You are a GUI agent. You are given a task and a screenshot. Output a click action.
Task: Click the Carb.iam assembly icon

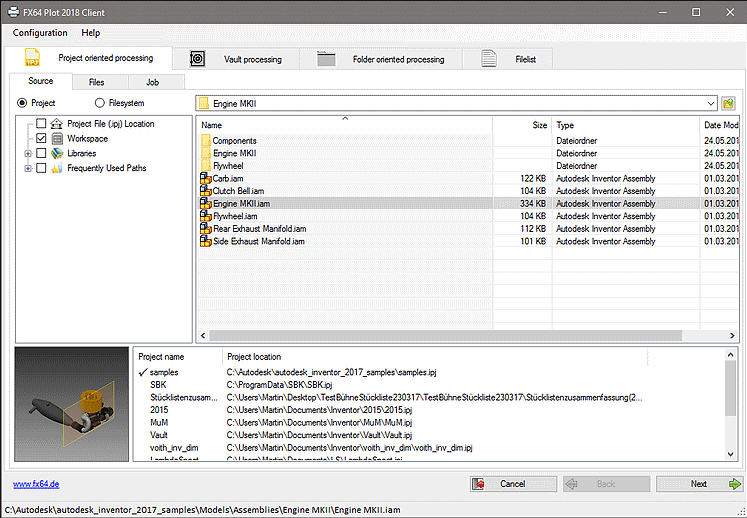click(206, 178)
